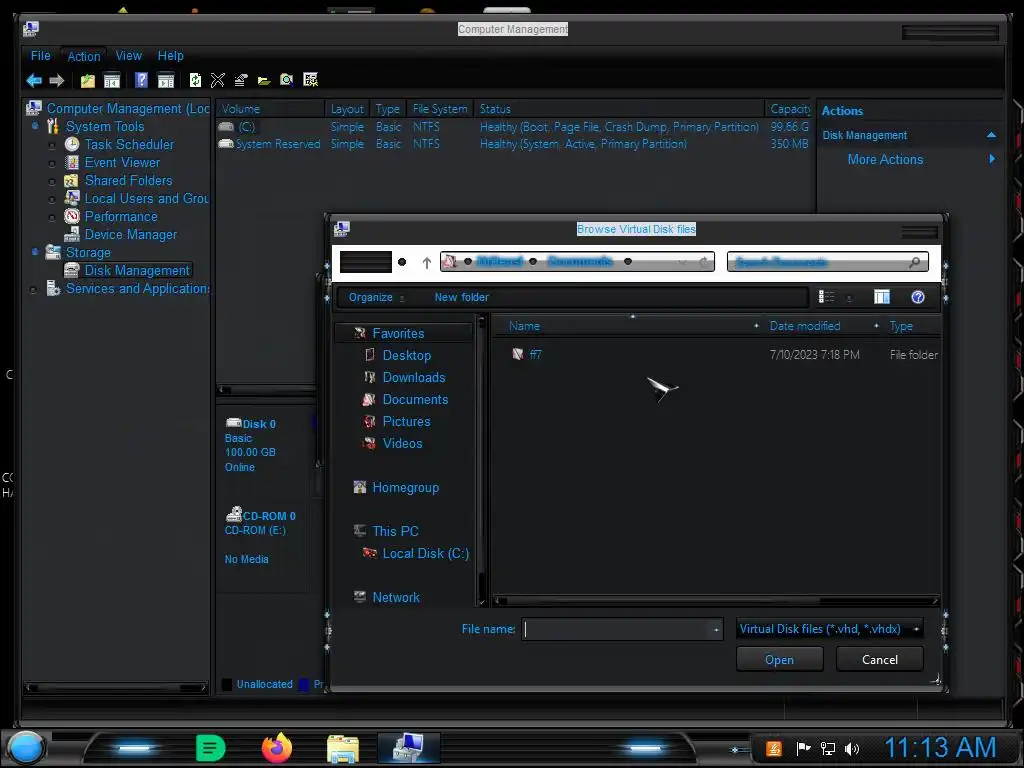This screenshot has width=1024, height=768.
Task: Select the System Reserved volume row
Action: [513, 144]
